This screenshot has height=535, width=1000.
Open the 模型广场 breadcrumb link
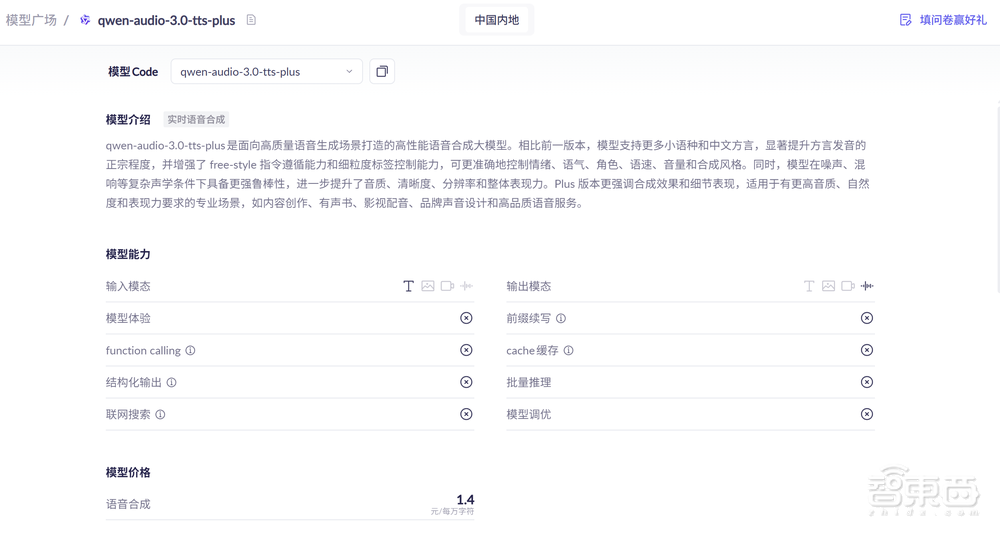click(31, 20)
